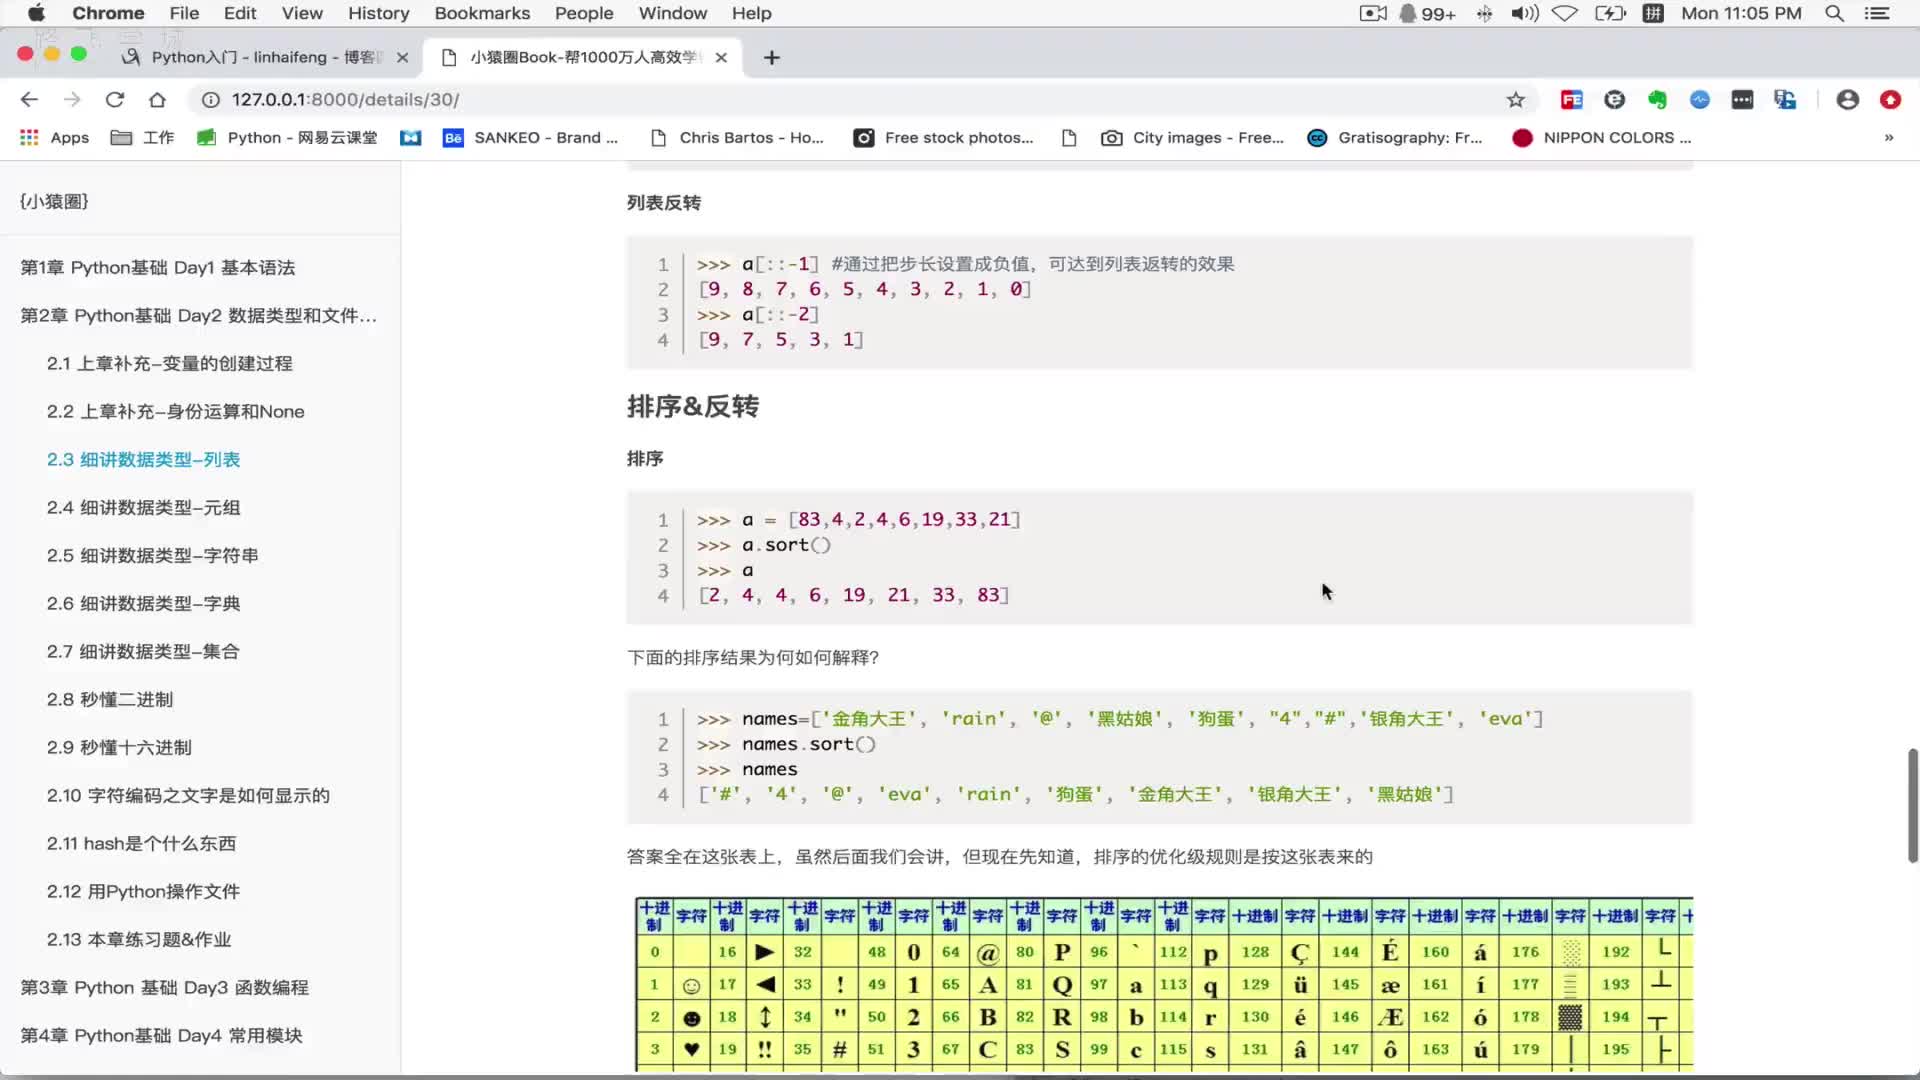This screenshot has height=1080, width=1920.
Task: Open the Apps grid in bookmarks bar
Action: 55,137
